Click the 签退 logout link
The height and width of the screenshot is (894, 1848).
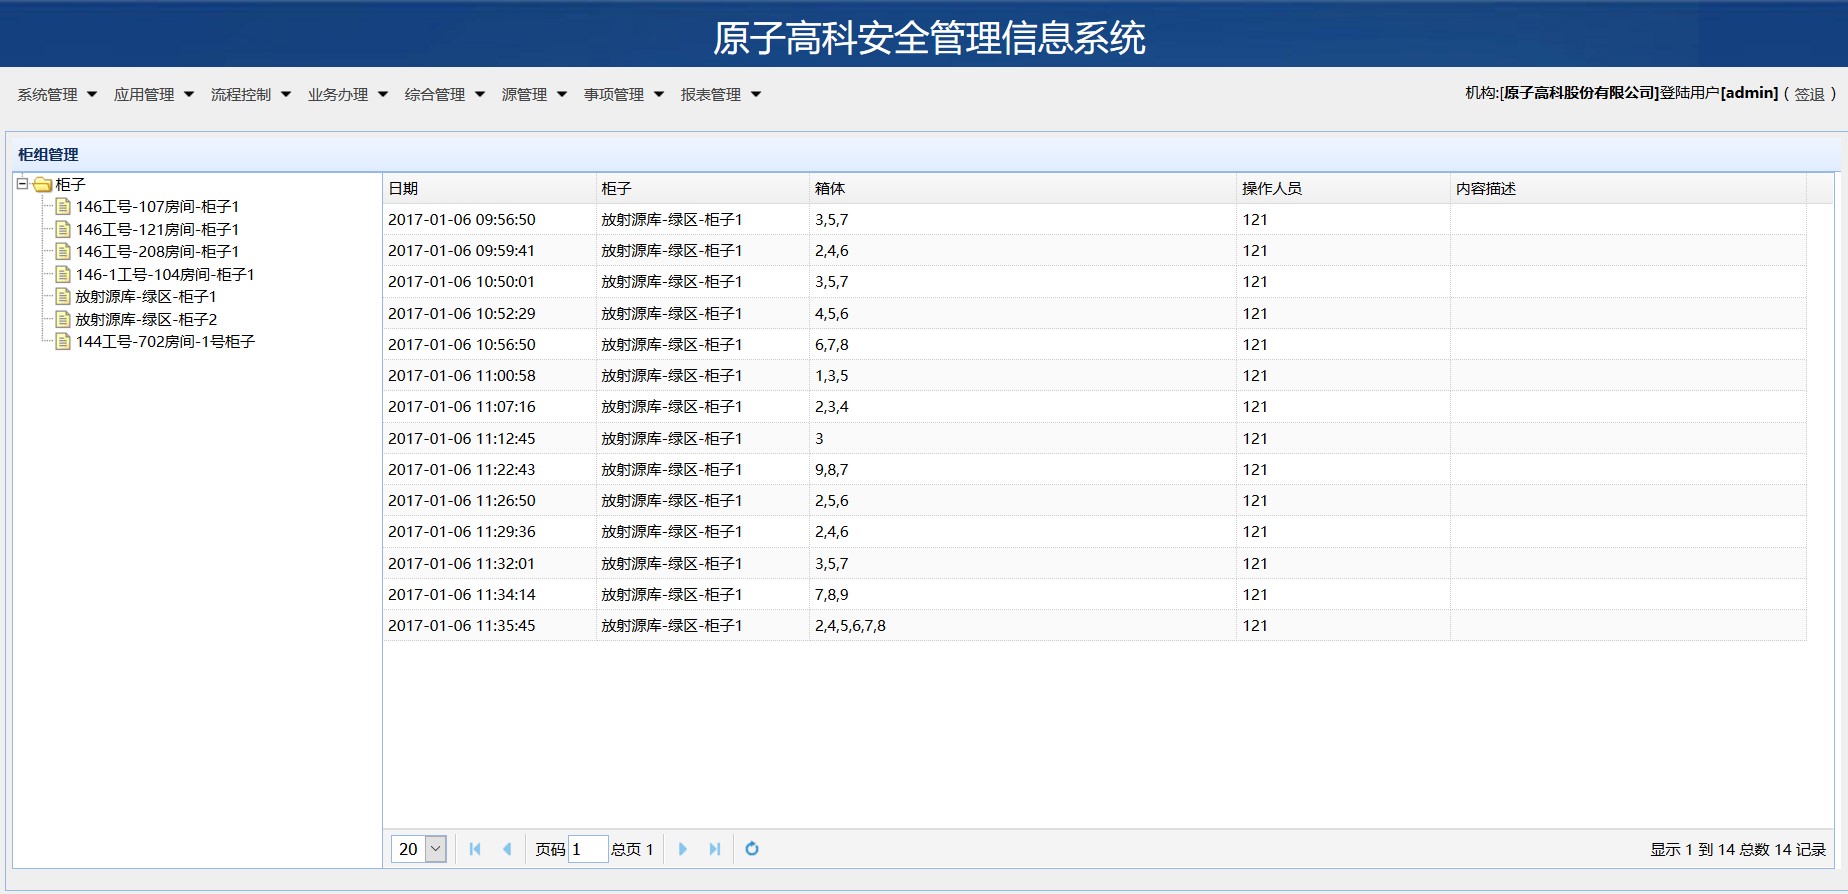click(x=1809, y=94)
